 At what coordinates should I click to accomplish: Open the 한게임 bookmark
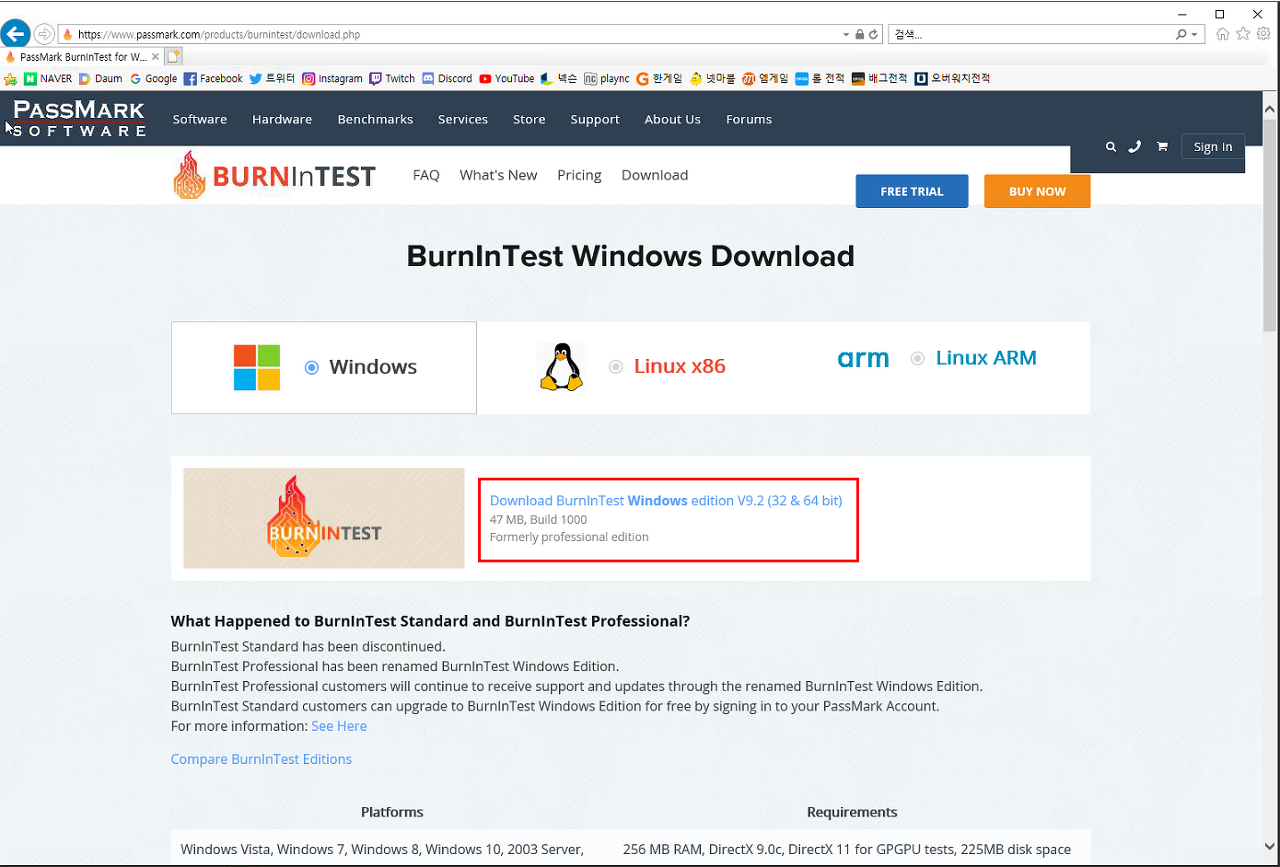click(659, 79)
